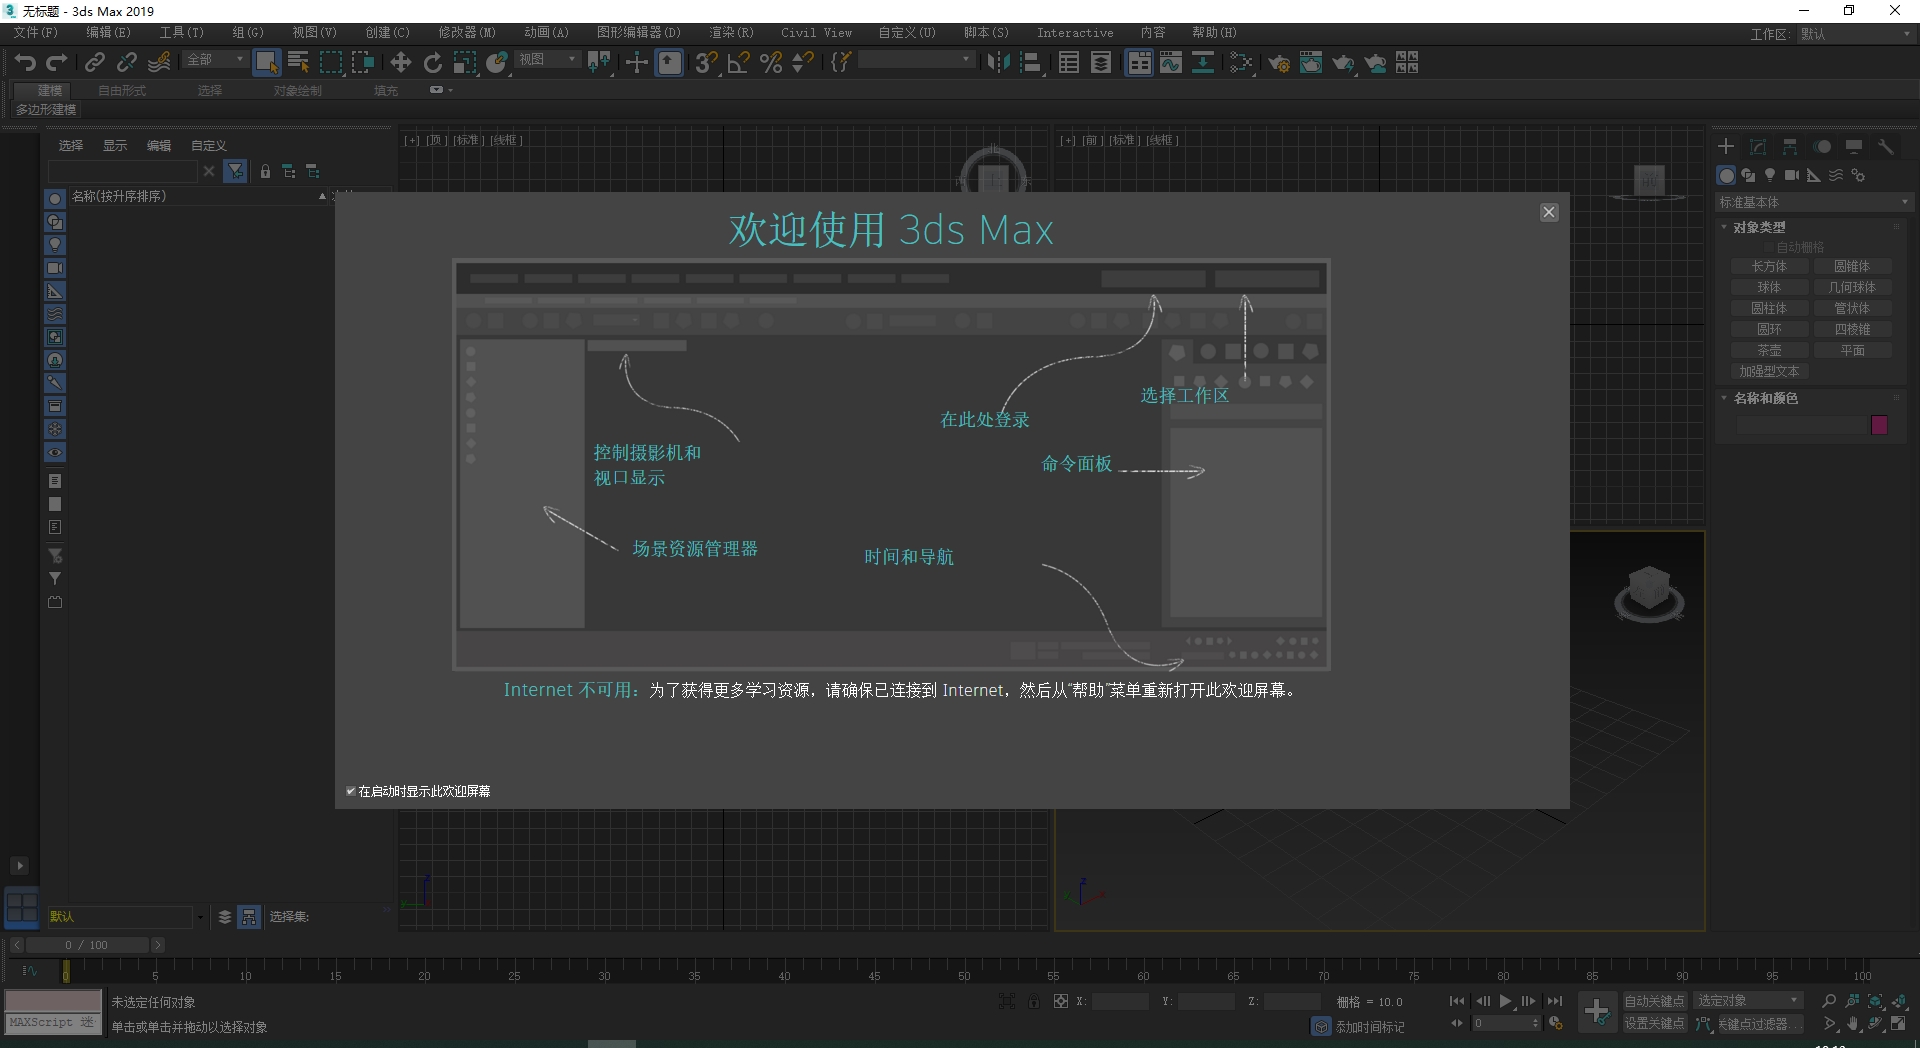Screen dimensions: 1920x1048
Task: Switch to the 自由形式 ribbon tab
Action: [122, 90]
